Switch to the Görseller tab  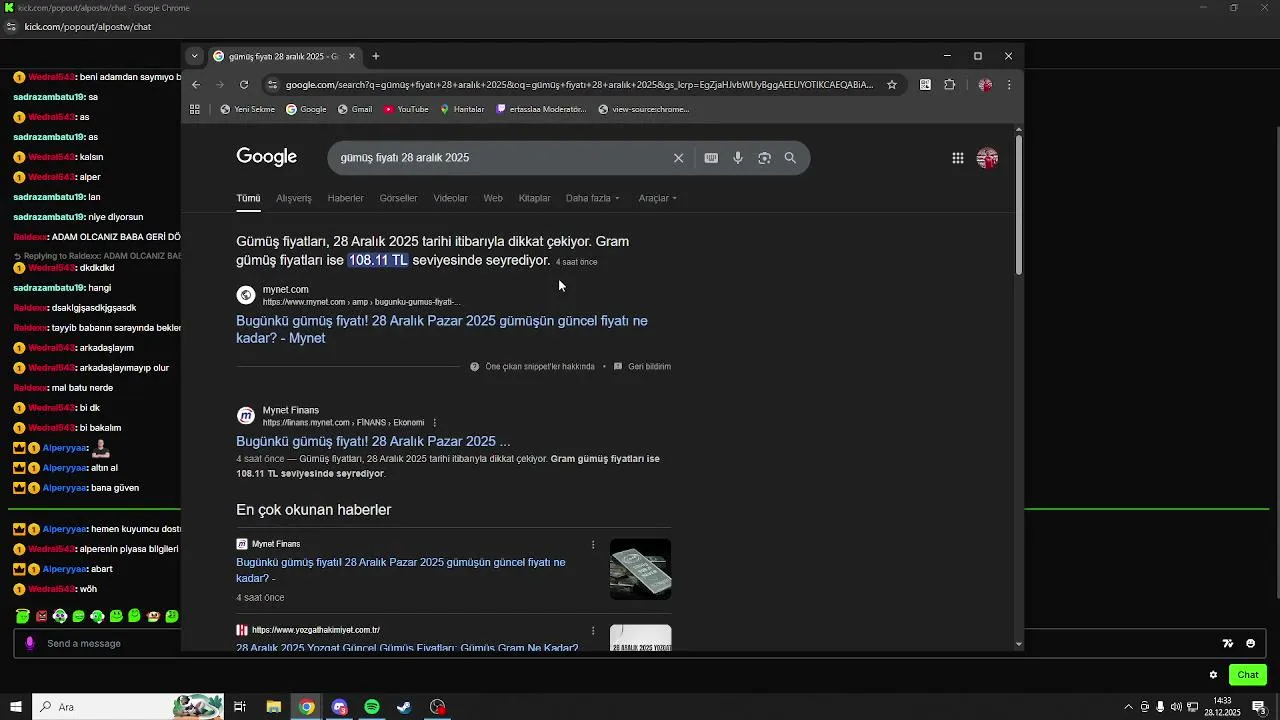398,198
